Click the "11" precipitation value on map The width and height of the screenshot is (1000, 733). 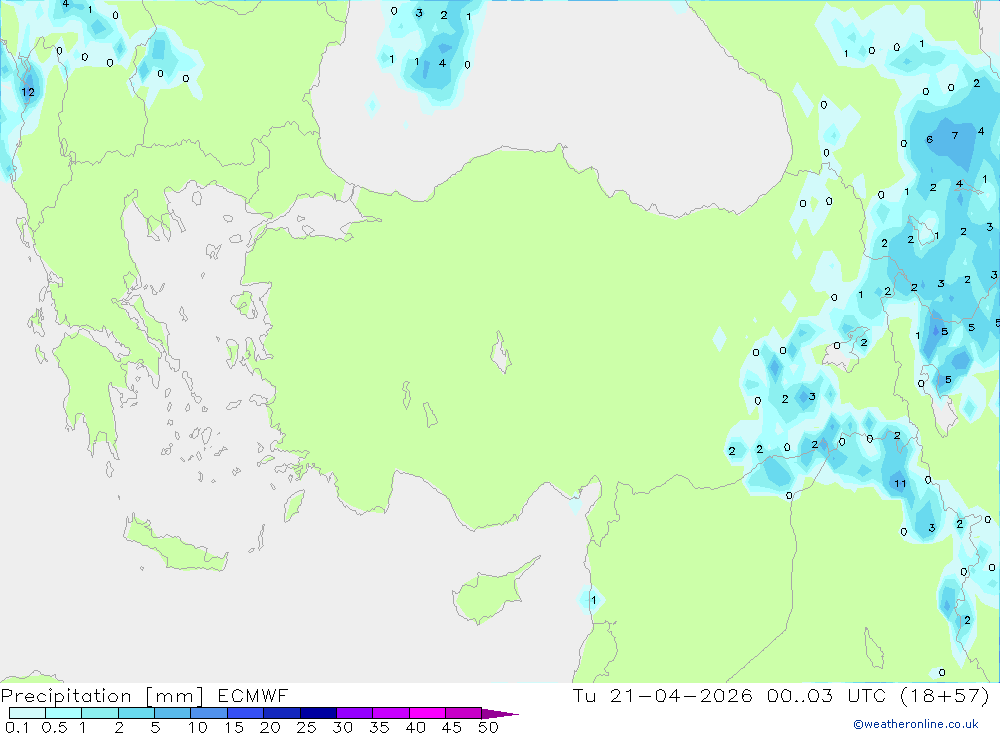[900, 483]
